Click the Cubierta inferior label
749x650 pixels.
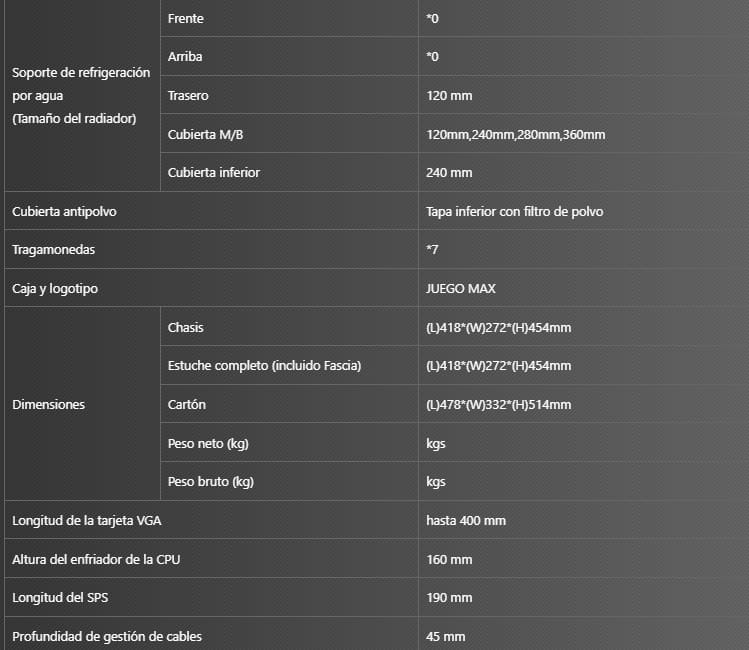point(214,172)
